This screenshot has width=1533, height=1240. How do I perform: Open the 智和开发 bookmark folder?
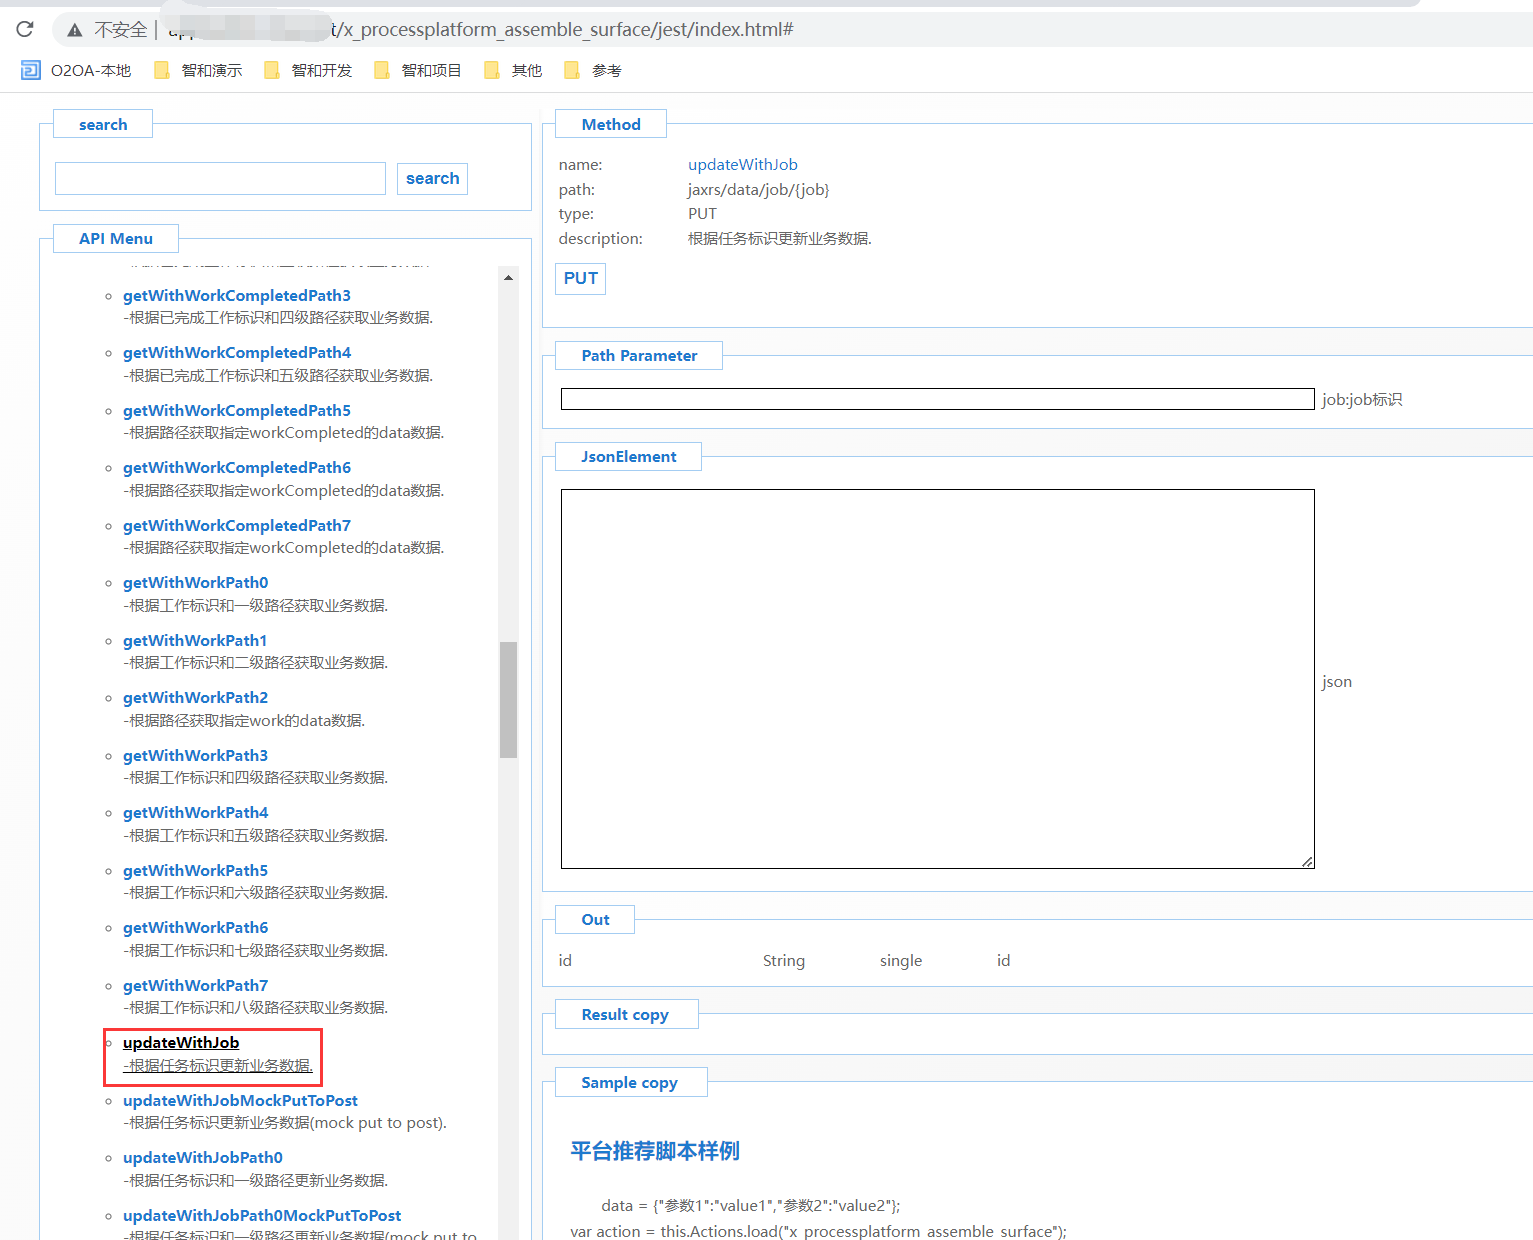308,70
